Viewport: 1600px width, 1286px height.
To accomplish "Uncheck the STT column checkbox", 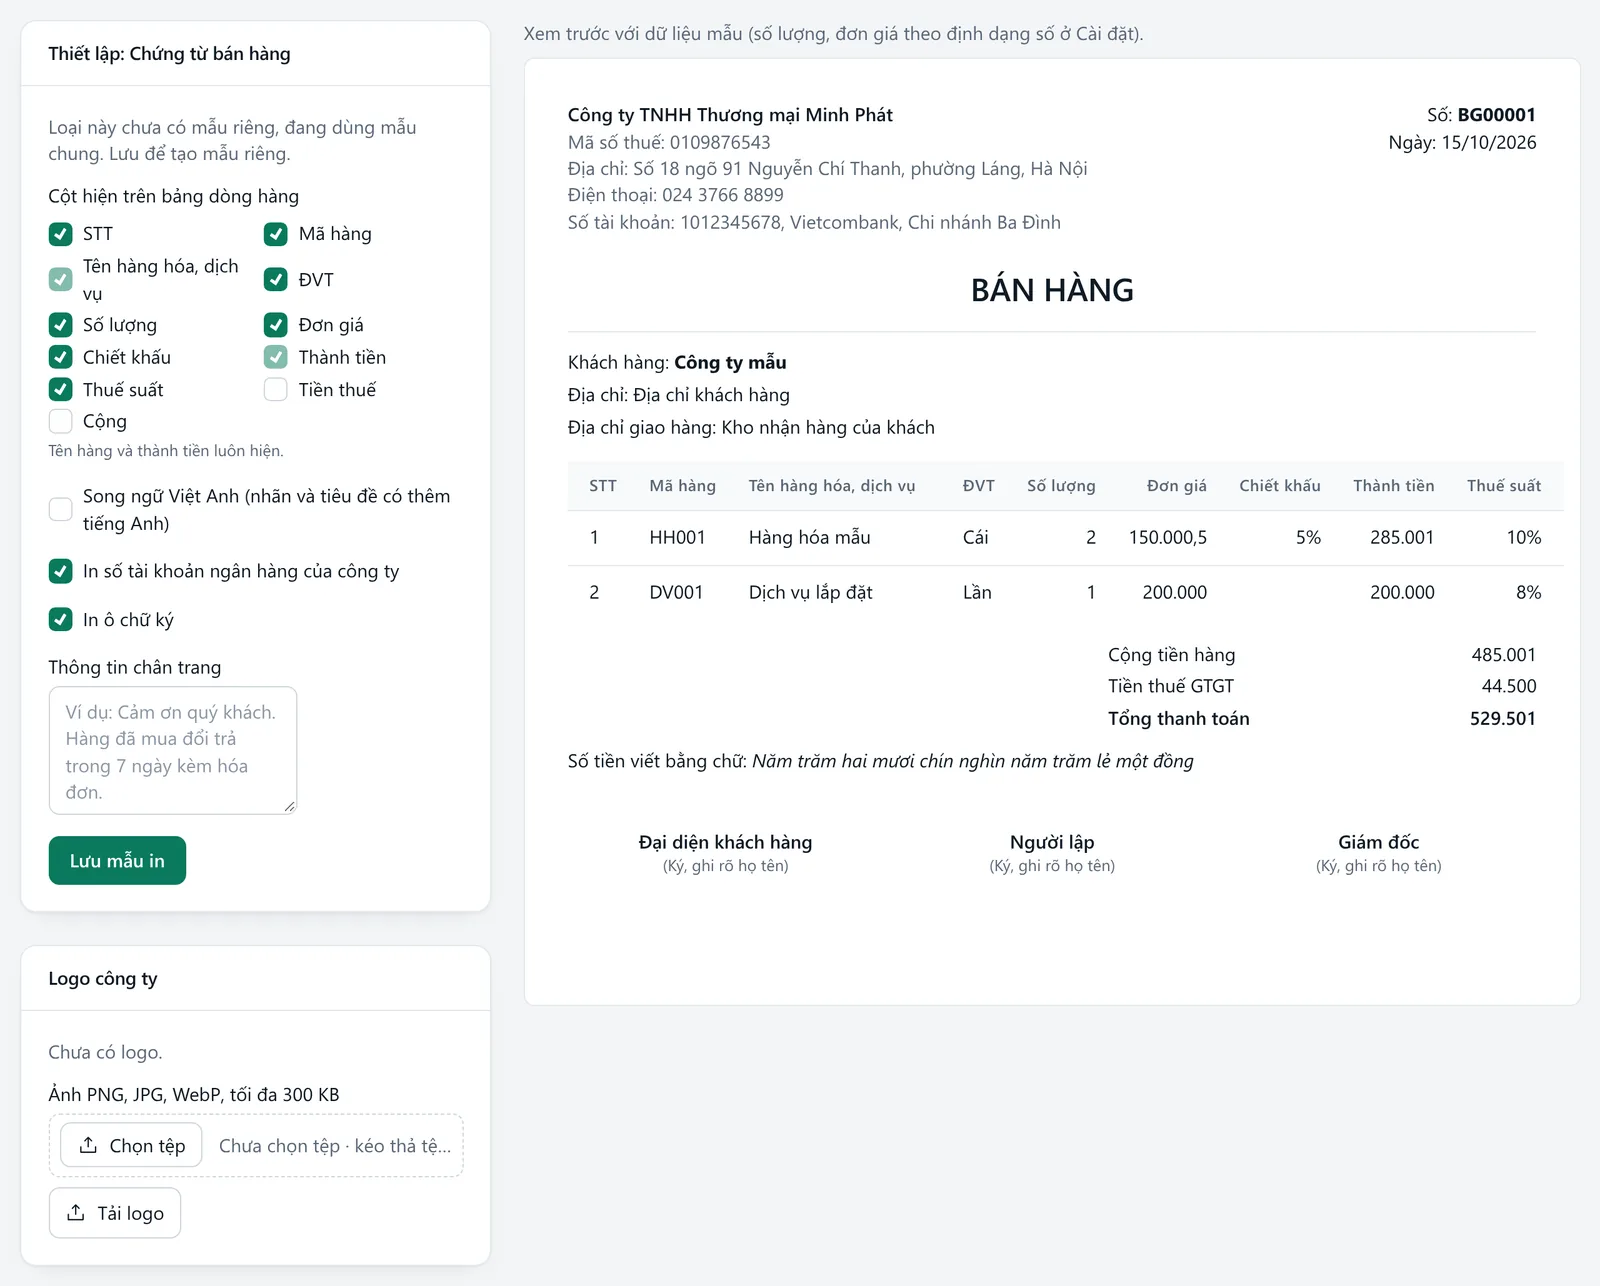I will [x=61, y=234].
